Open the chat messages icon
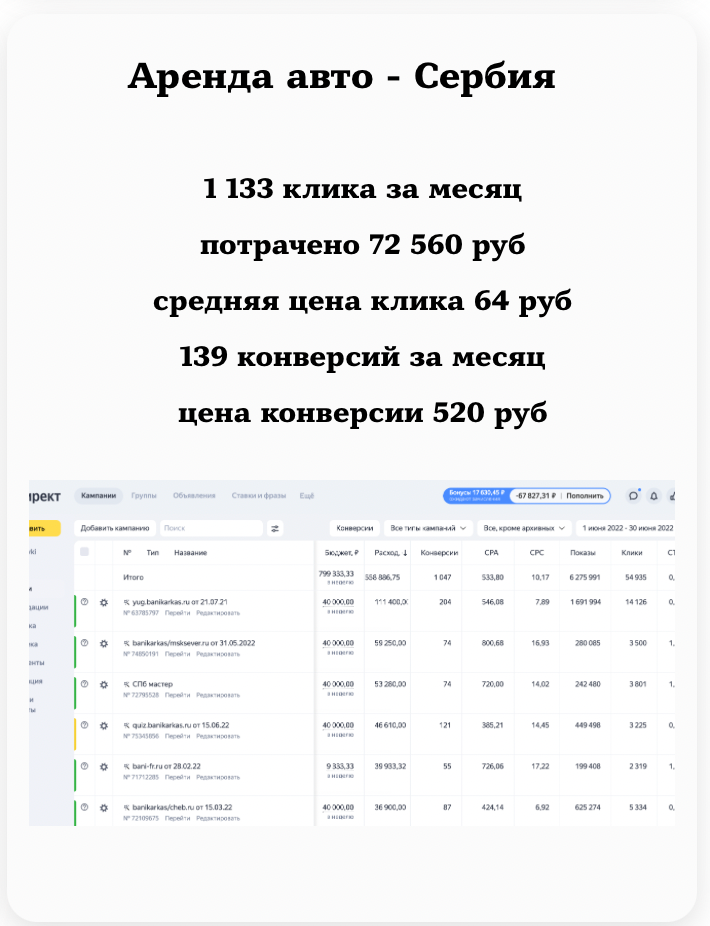Screen dimensions: 710x926 [x=633, y=495]
